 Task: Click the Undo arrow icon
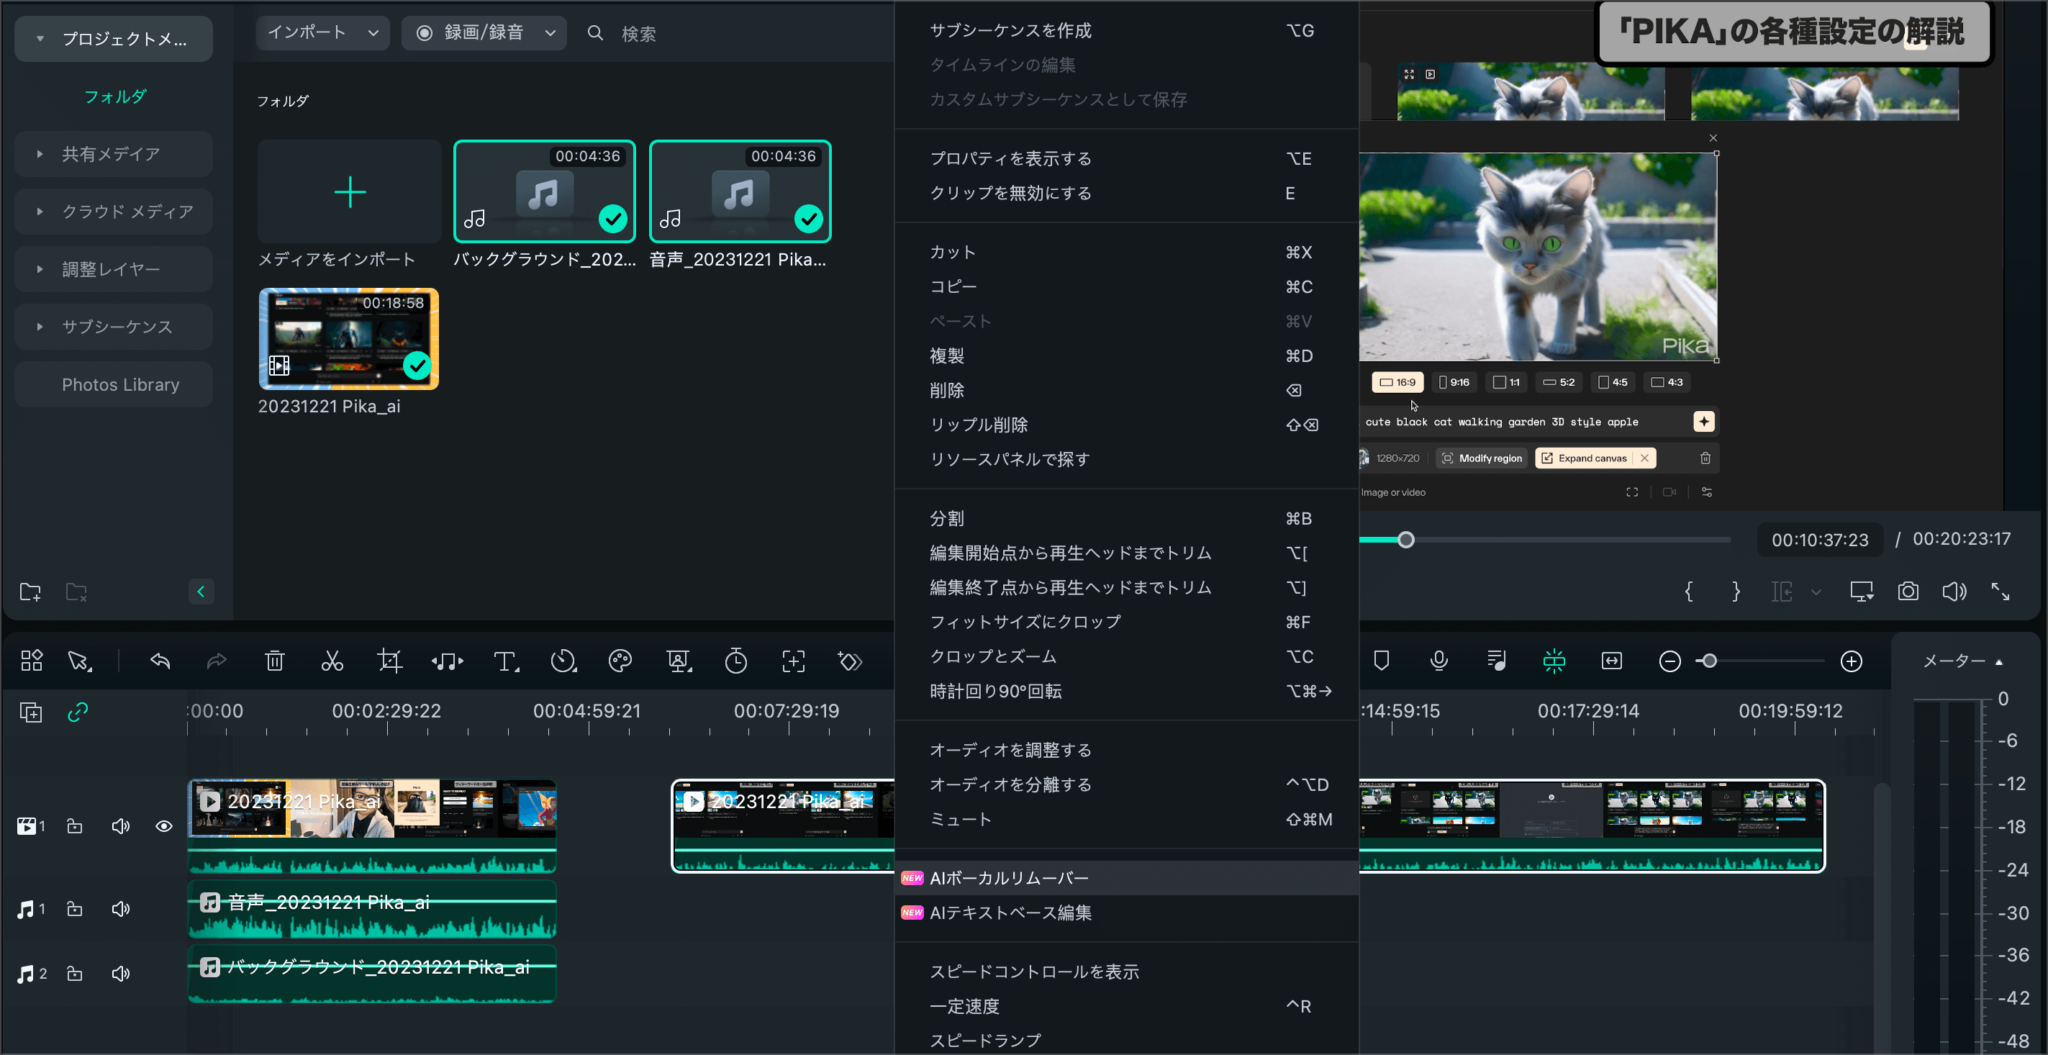[159, 661]
